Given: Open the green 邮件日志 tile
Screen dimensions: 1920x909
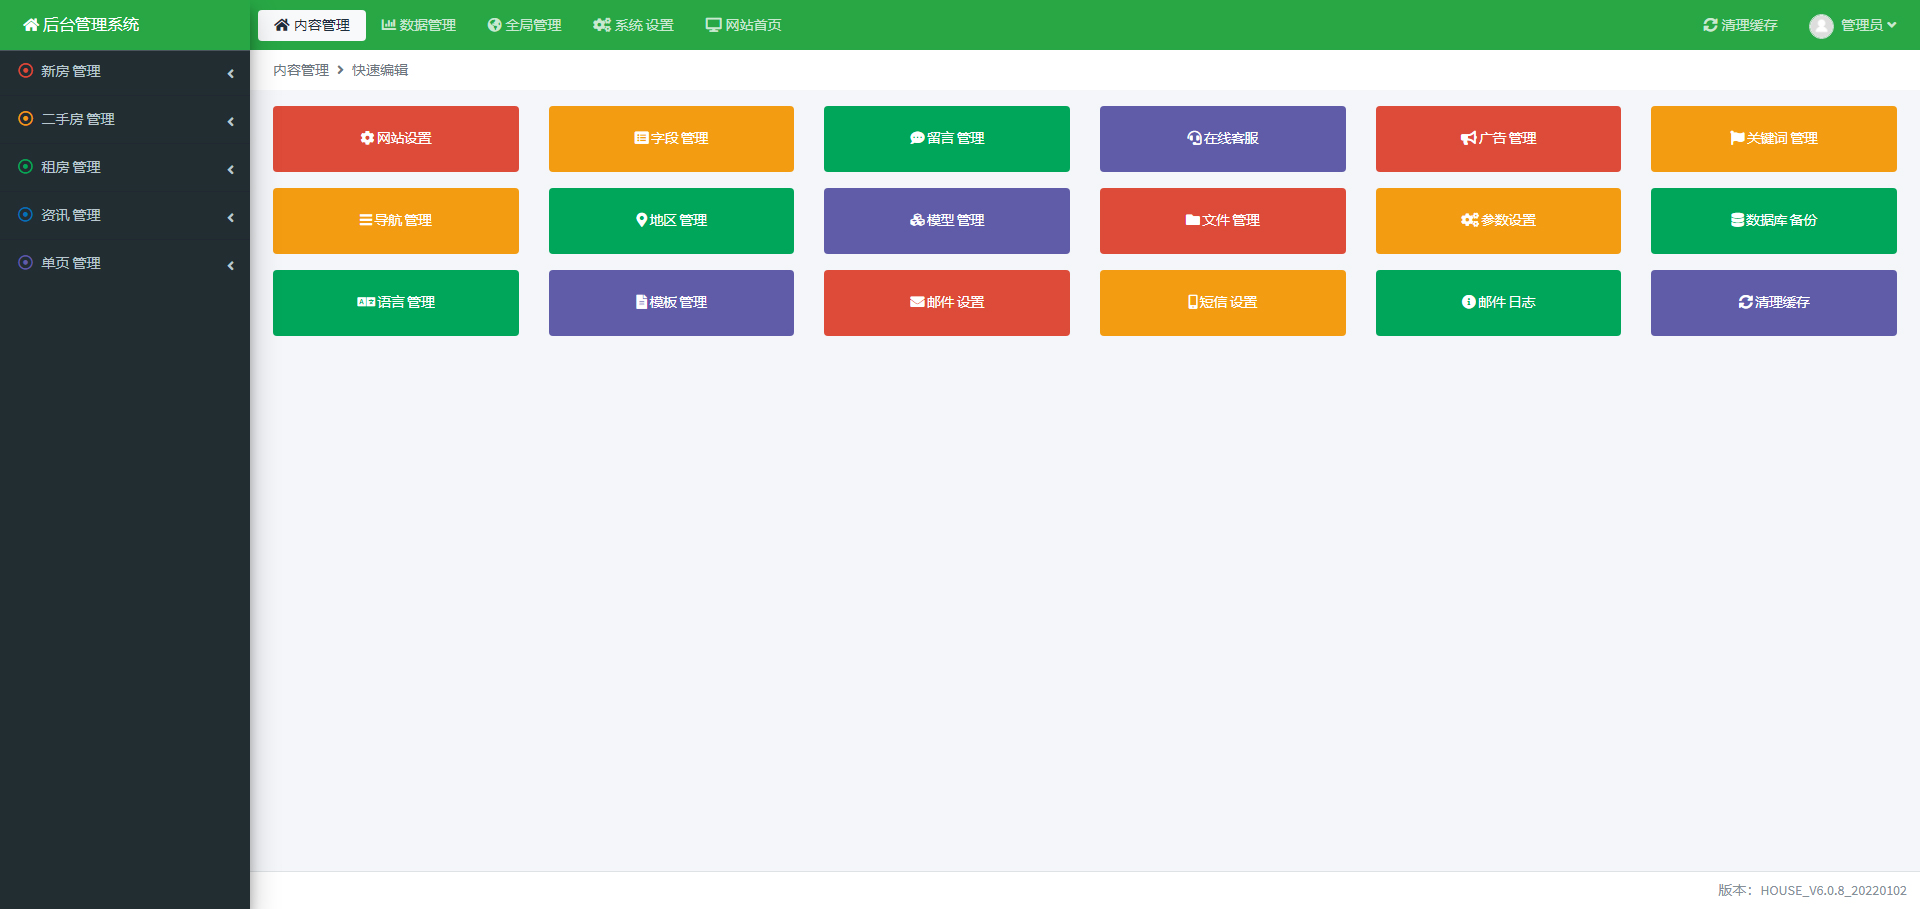Looking at the screenshot, I should [x=1498, y=303].
